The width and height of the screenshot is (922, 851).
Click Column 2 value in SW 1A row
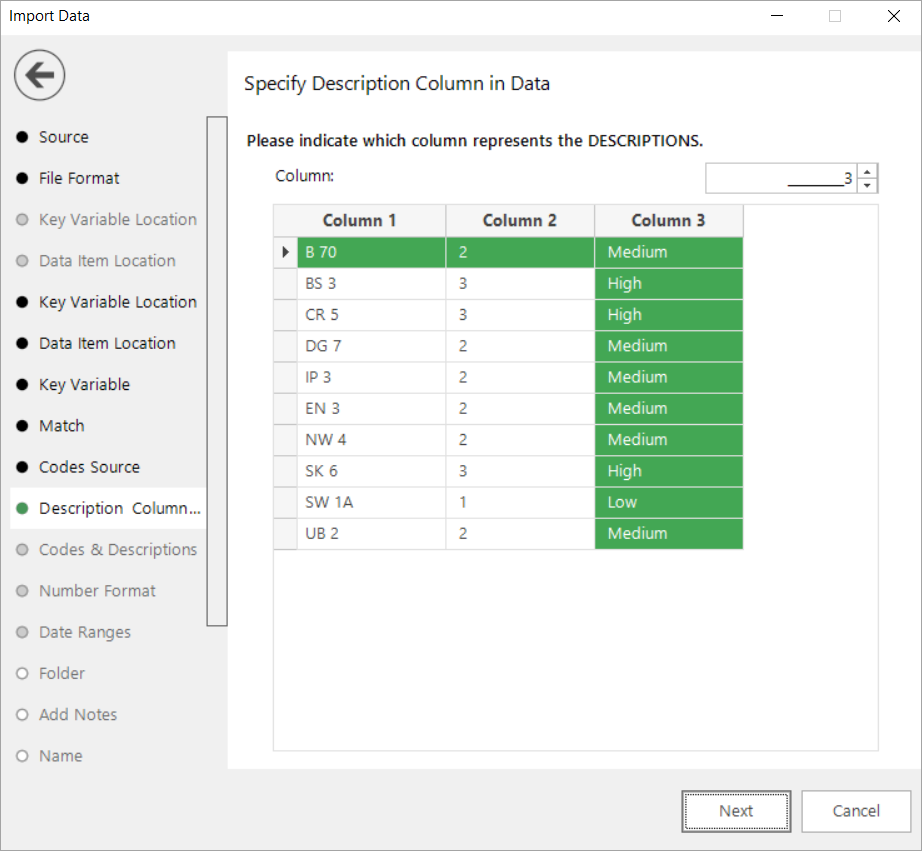520,502
